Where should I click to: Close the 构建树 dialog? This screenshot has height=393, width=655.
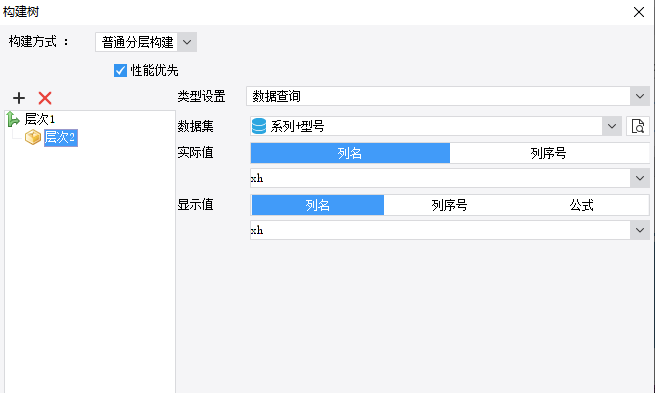click(x=639, y=12)
